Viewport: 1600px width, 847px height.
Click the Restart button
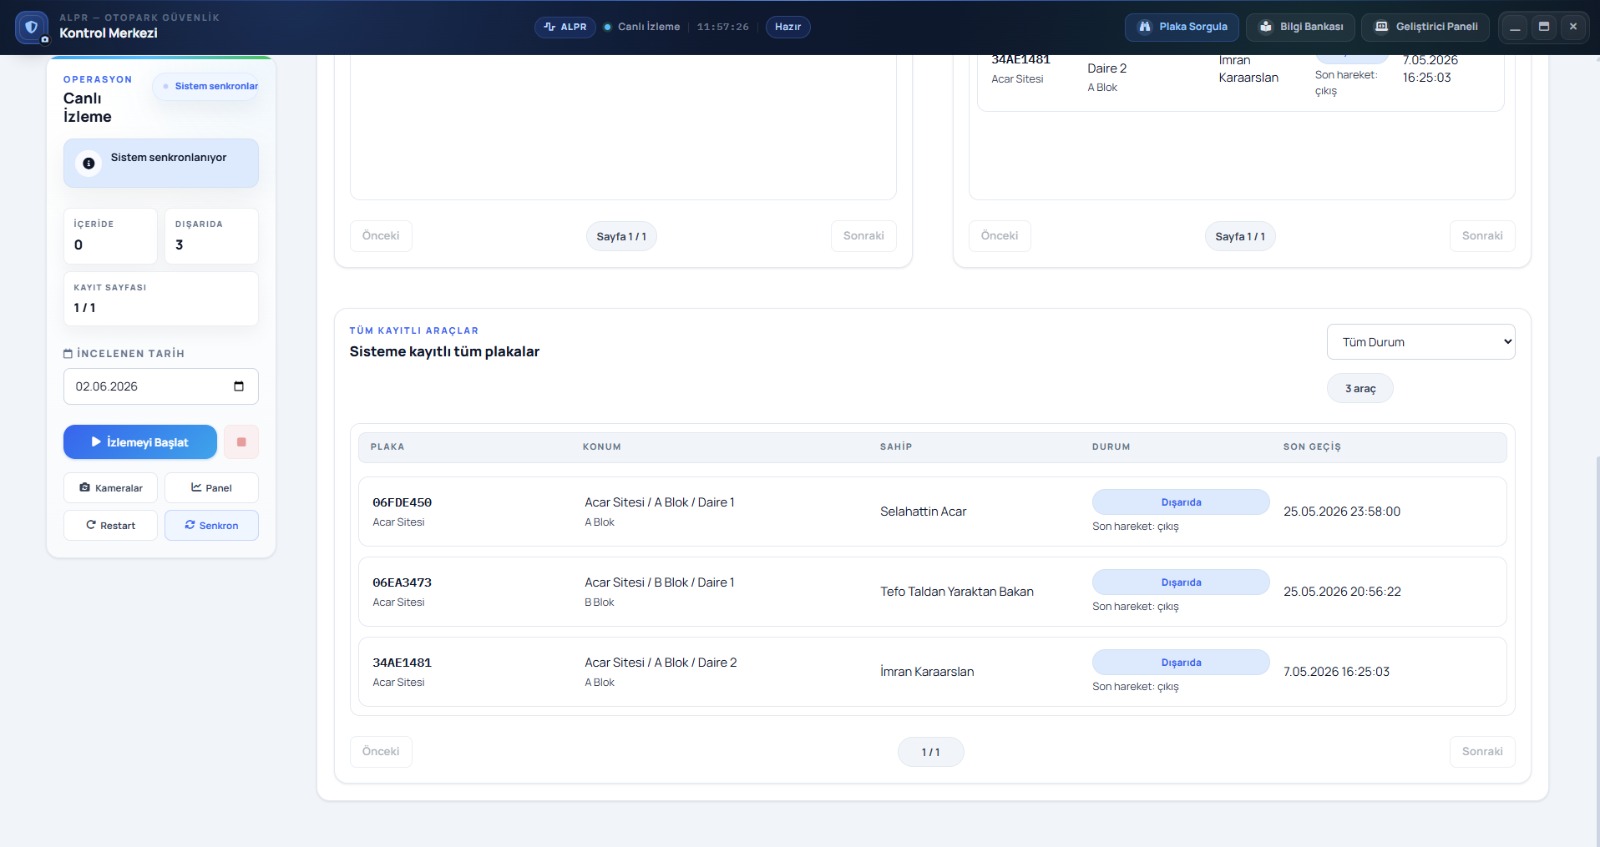click(x=110, y=525)
